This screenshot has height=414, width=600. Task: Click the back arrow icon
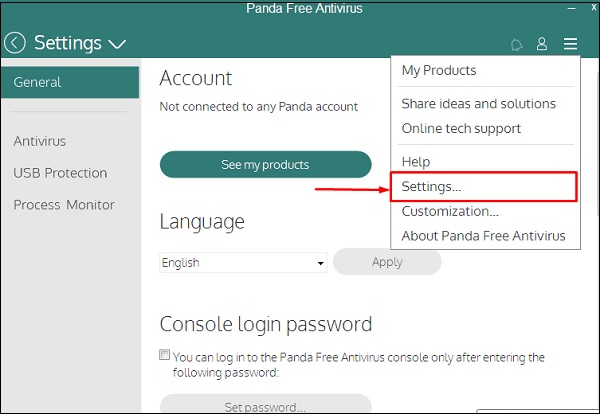click(x=15, y=43)
